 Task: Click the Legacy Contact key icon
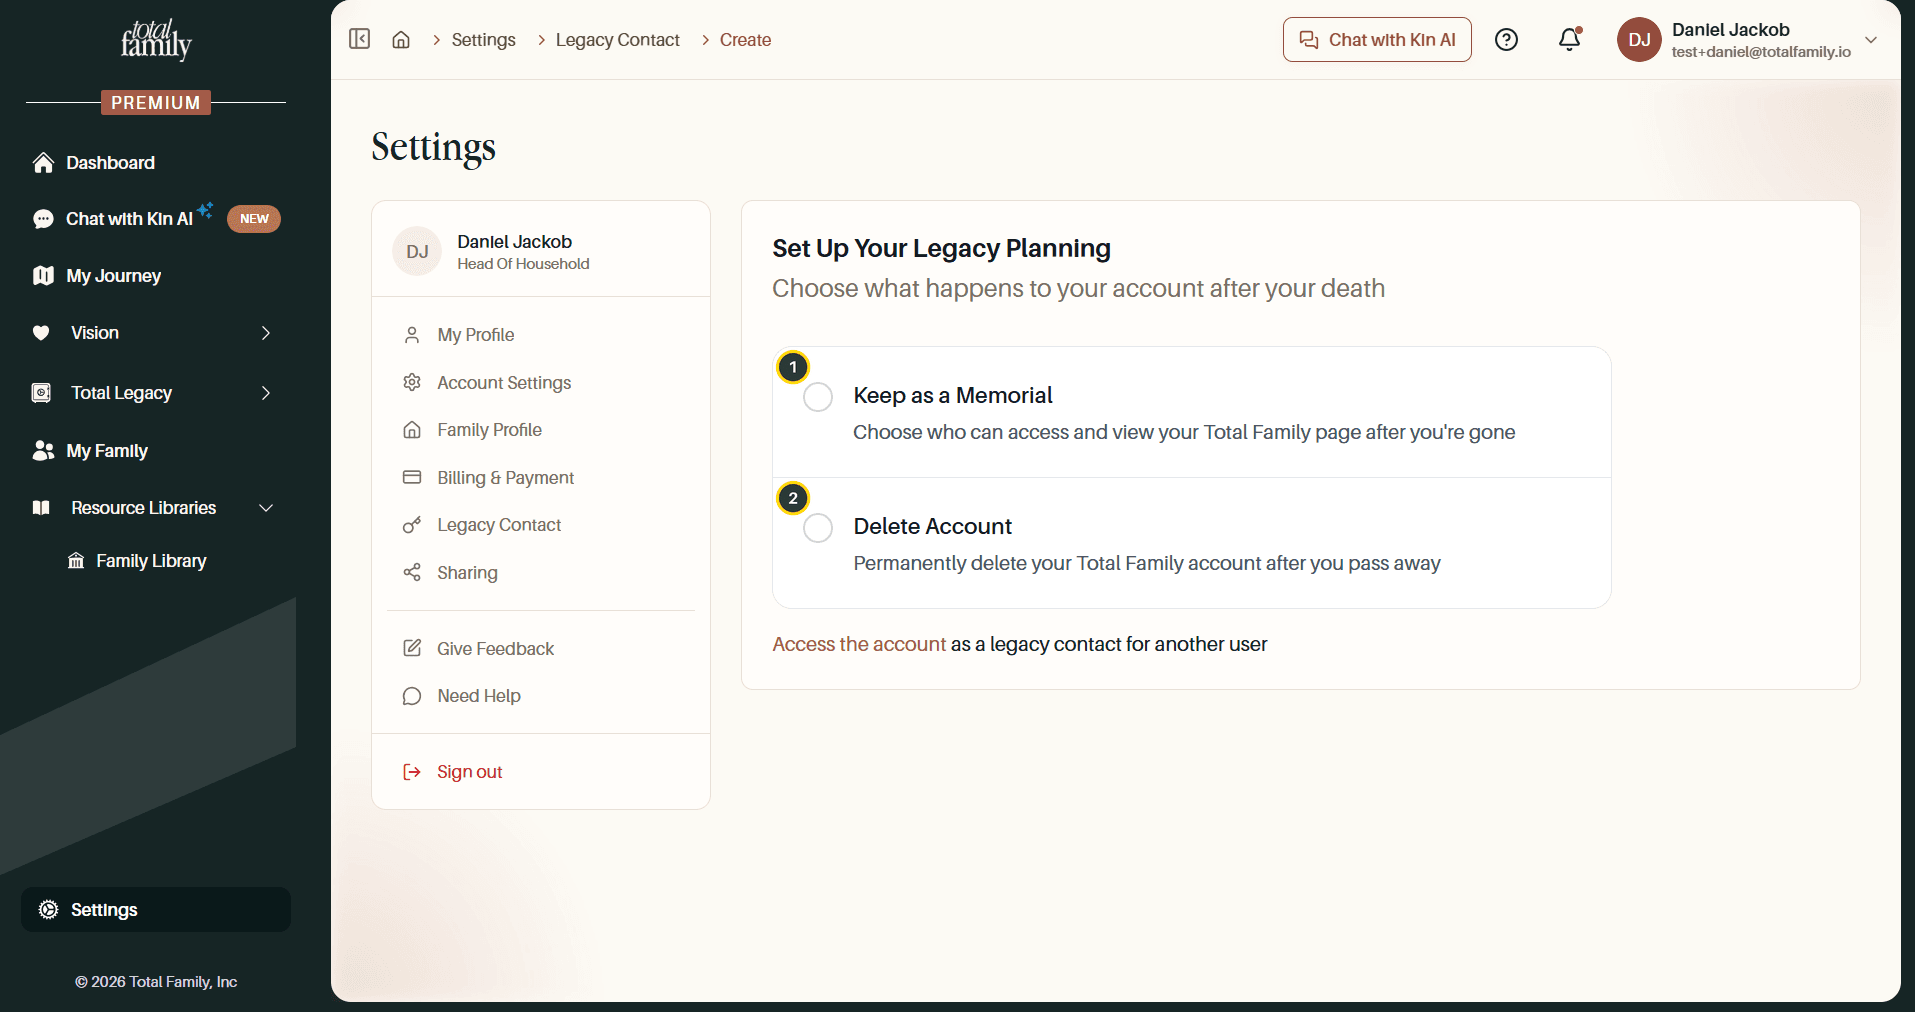tap(412, 525)
